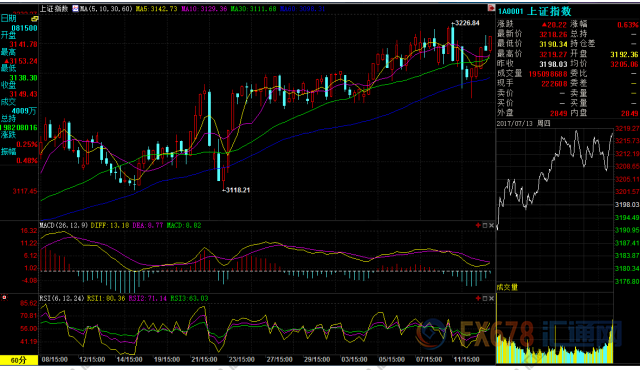Close the RSI indicator panel
The width and height of the screenshot is (640, 370).
pos(491,298)
